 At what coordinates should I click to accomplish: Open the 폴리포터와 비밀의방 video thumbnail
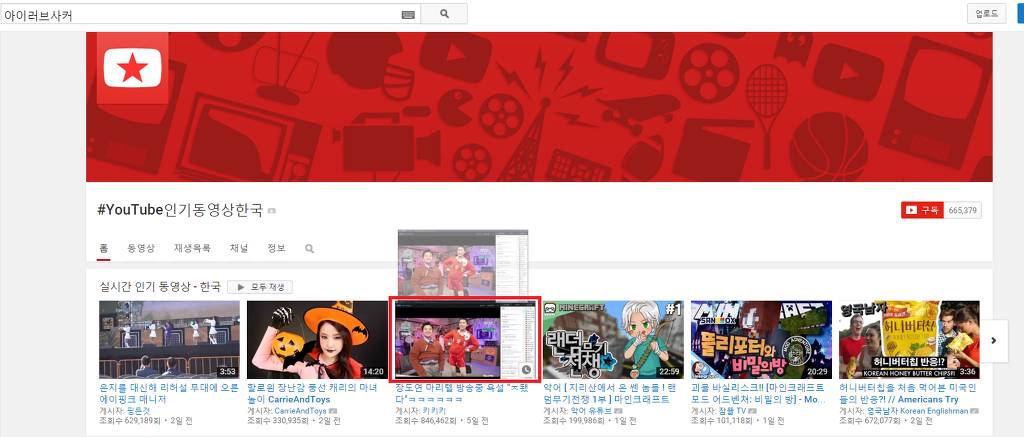(761, 340)
